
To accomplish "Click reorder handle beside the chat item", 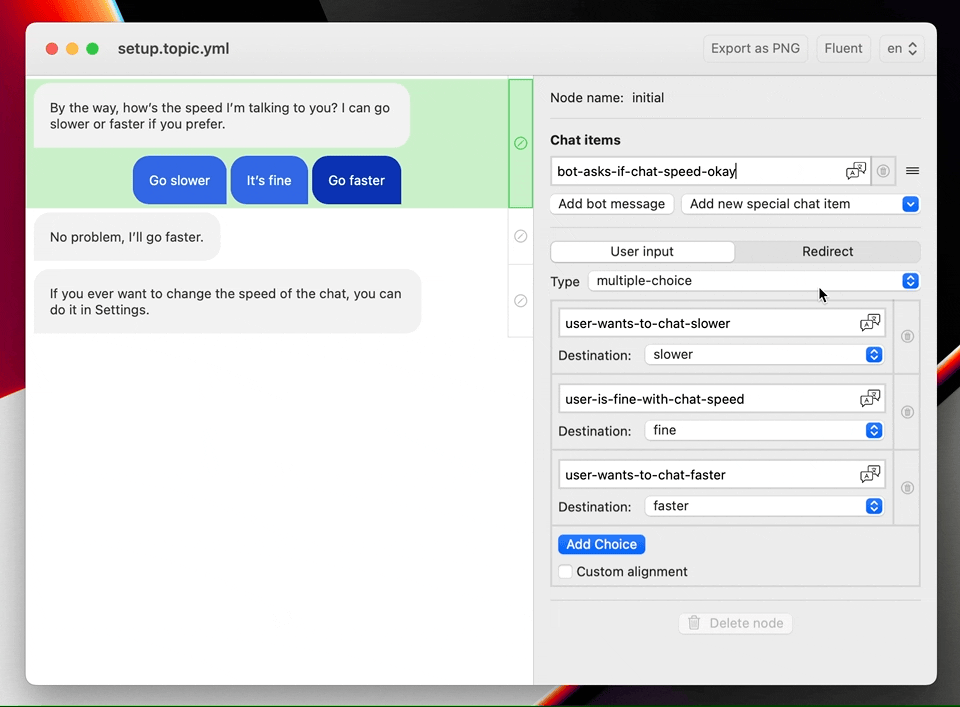I will [912, 171].
